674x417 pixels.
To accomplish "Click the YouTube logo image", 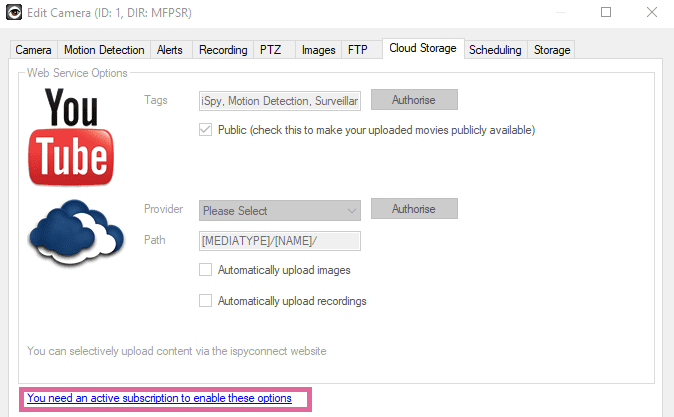I will click(x=71, y=137).
